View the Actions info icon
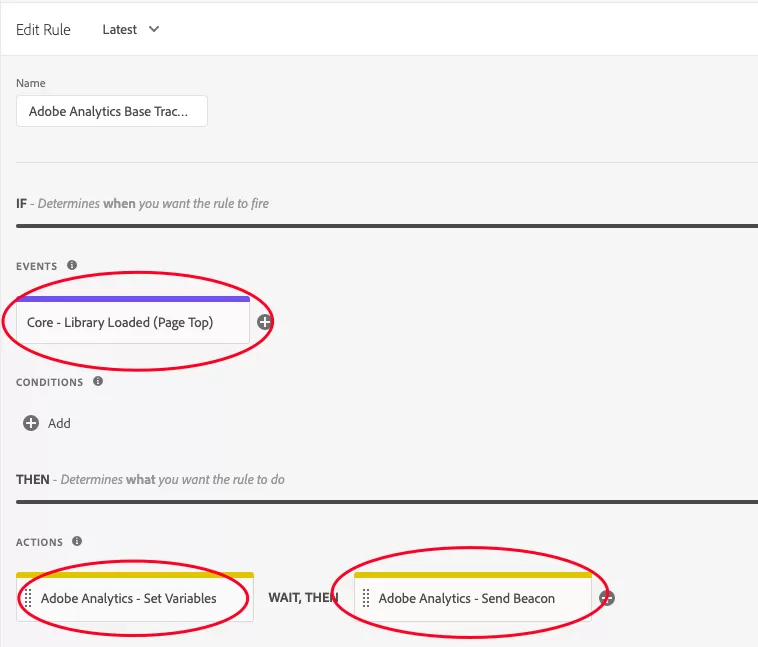 click(77, 541)
